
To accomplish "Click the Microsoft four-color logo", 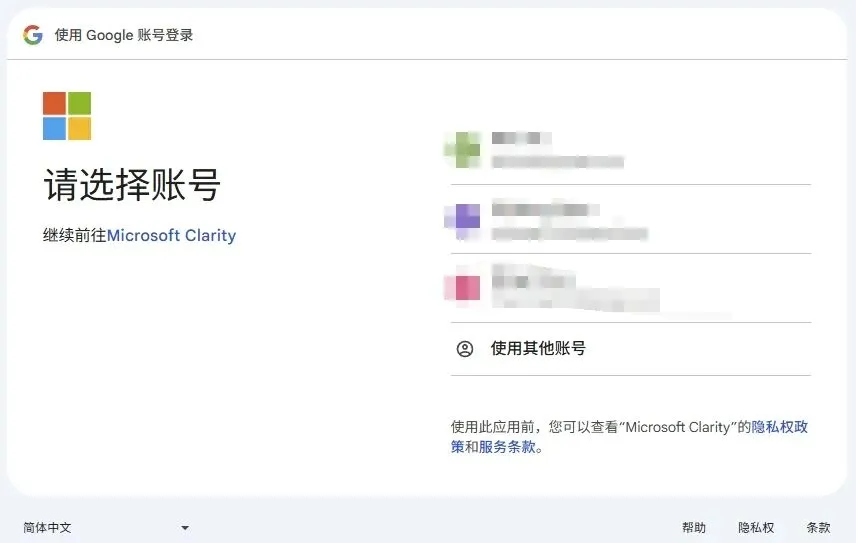I will 67,116.
